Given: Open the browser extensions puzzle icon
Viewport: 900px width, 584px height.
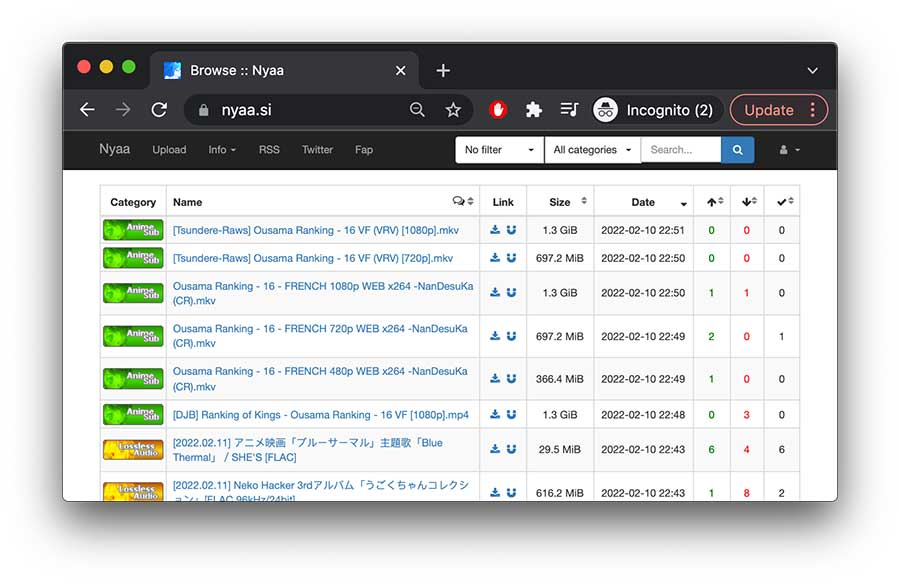Looking at the screenshot, I should [534, 110].
